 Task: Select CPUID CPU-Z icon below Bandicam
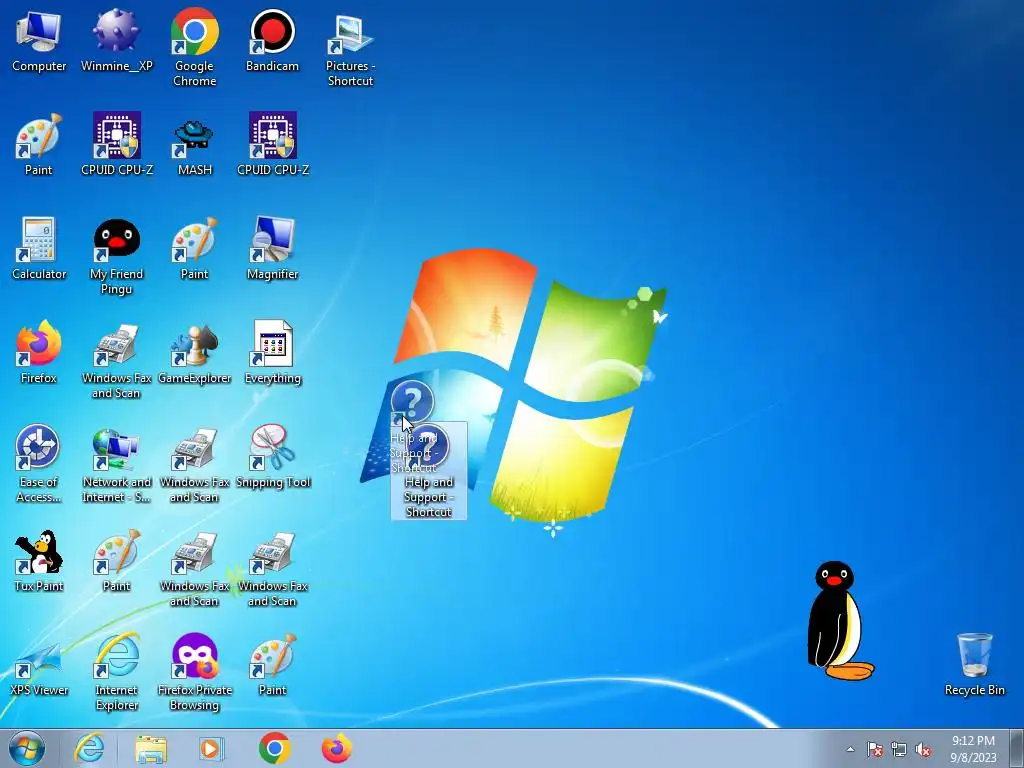tap(272, 145)
